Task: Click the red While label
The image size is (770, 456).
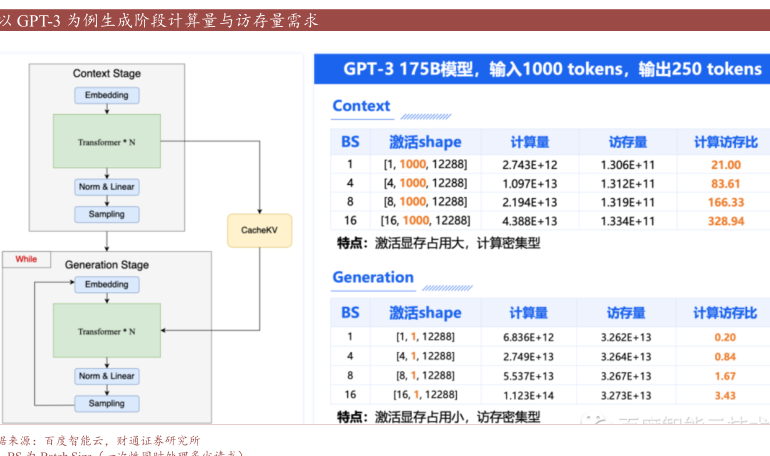Action: [26, 259]
